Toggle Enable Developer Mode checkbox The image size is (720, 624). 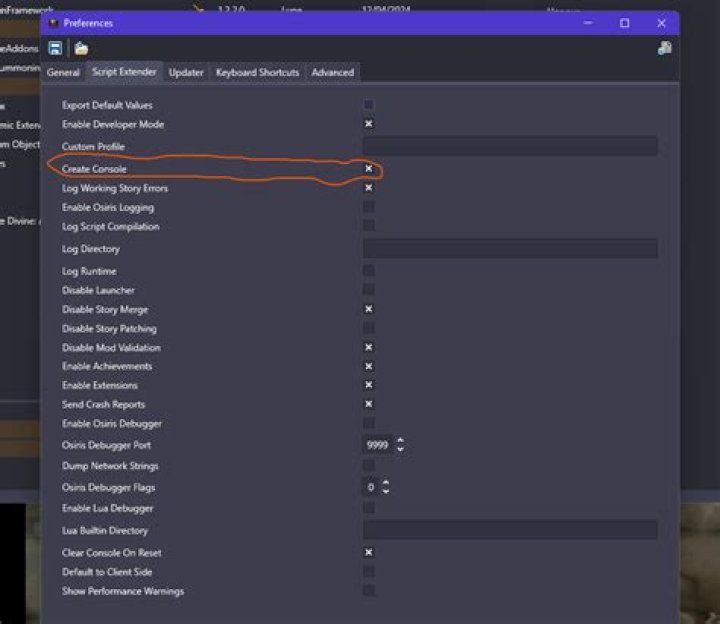pyautogui.click(x=369, y=124)
